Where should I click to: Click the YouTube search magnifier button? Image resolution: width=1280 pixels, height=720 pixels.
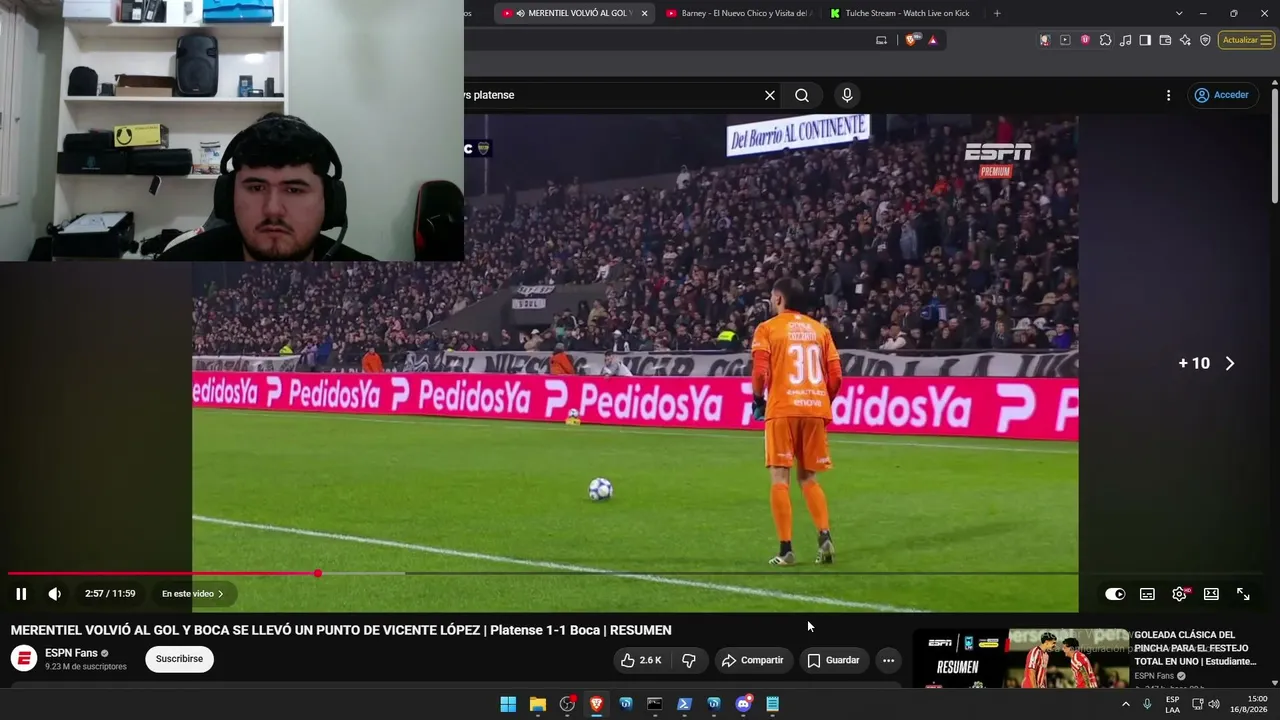click(x=802, y=95)
